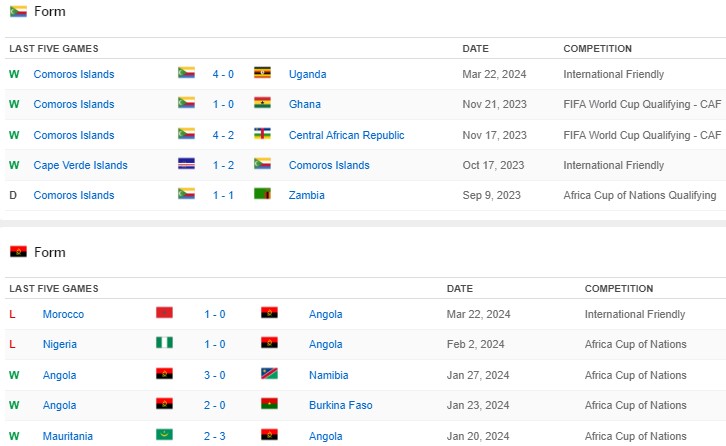Click the Nigeria flag icon
This screenshot has width=726, height=446.
pos(165,344)
